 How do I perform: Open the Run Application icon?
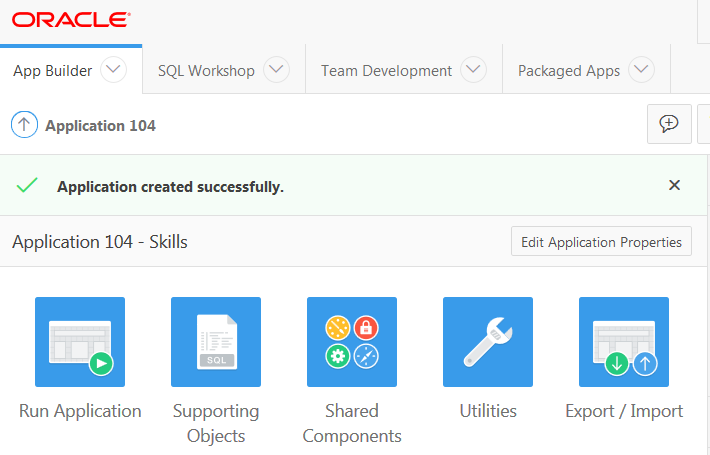pyautogui.click(x=80, y=342)
